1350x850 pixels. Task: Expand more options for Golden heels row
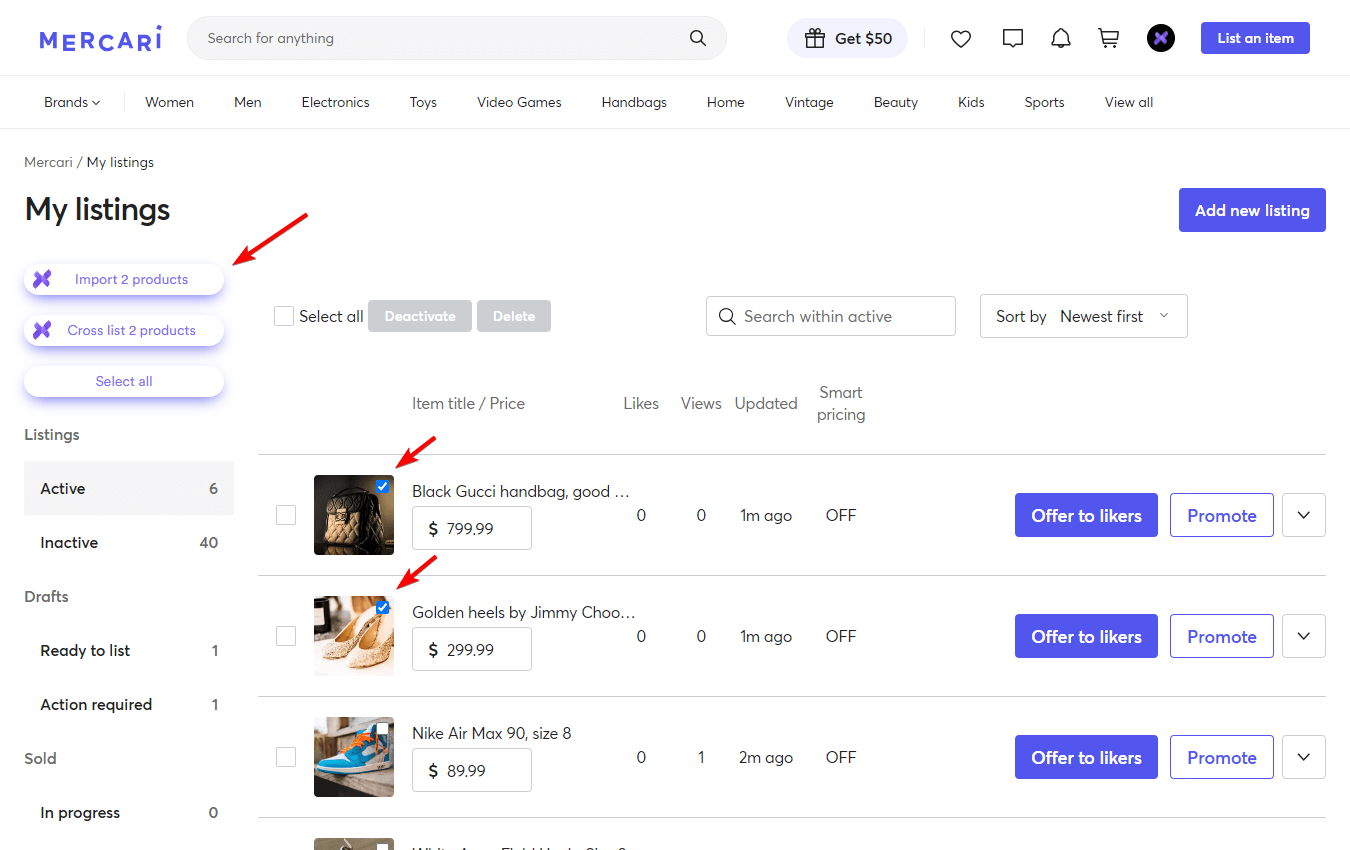1304,636
